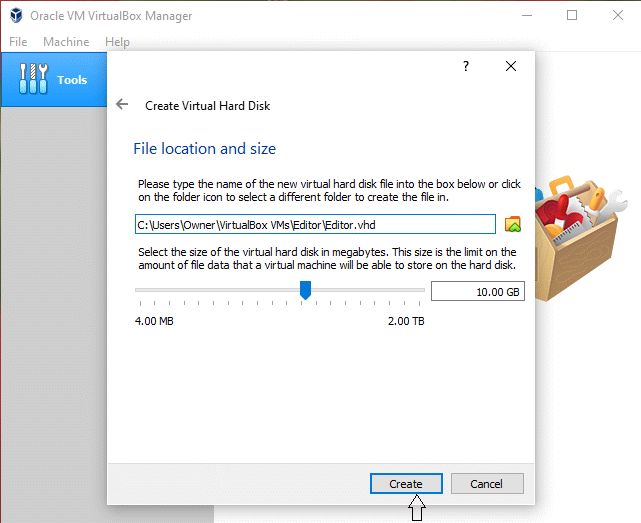Go back using the arrow beside the dialog title
The image size is (641, 523).
point(122,105)
